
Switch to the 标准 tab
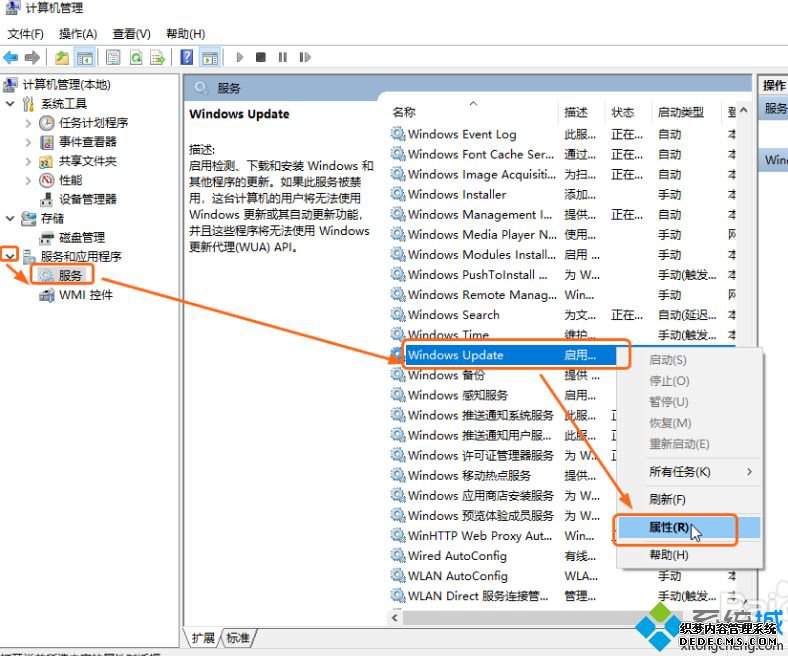pyautogui.click(x=238, y=637)
